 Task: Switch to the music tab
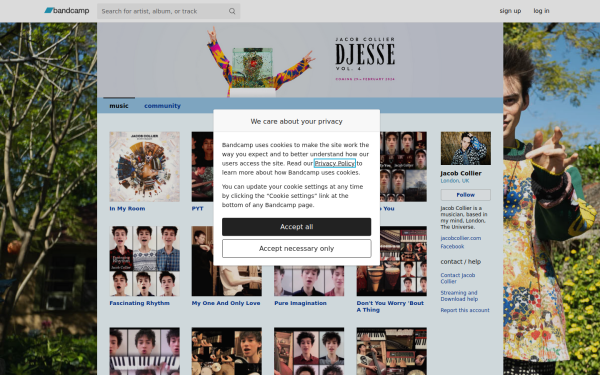click(x=119, y=106)
